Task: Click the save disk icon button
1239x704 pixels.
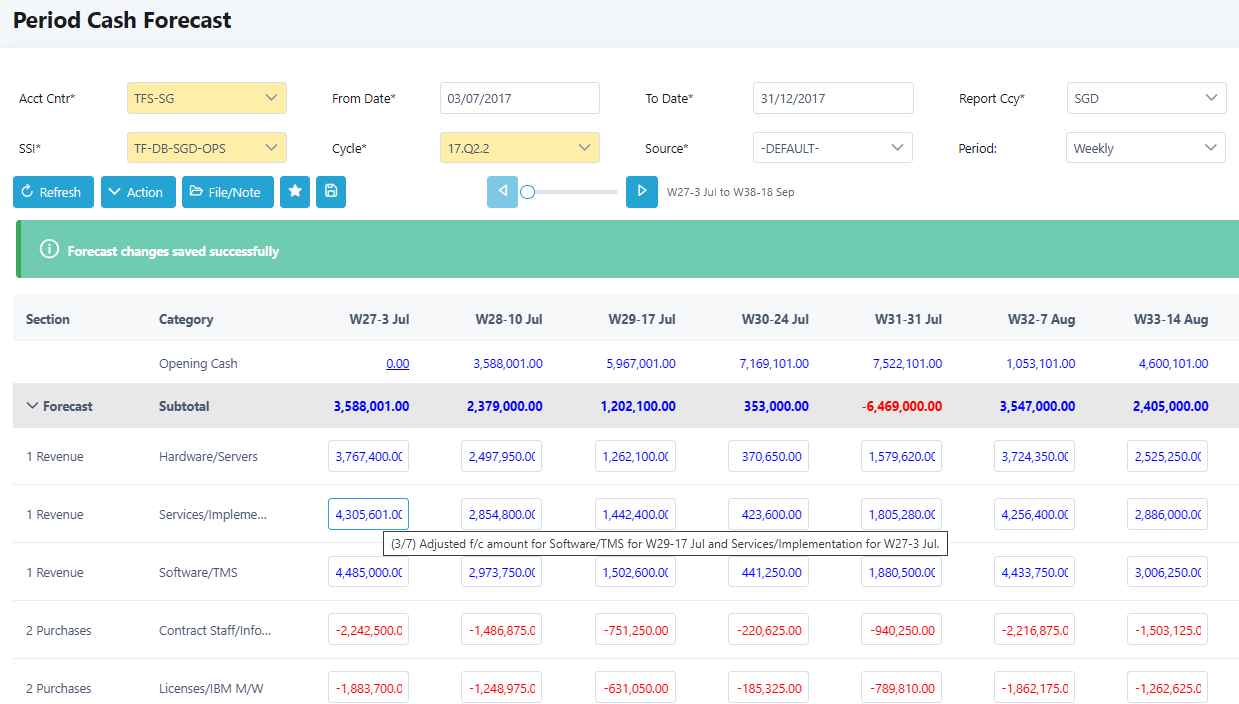Action: [331, 192]
